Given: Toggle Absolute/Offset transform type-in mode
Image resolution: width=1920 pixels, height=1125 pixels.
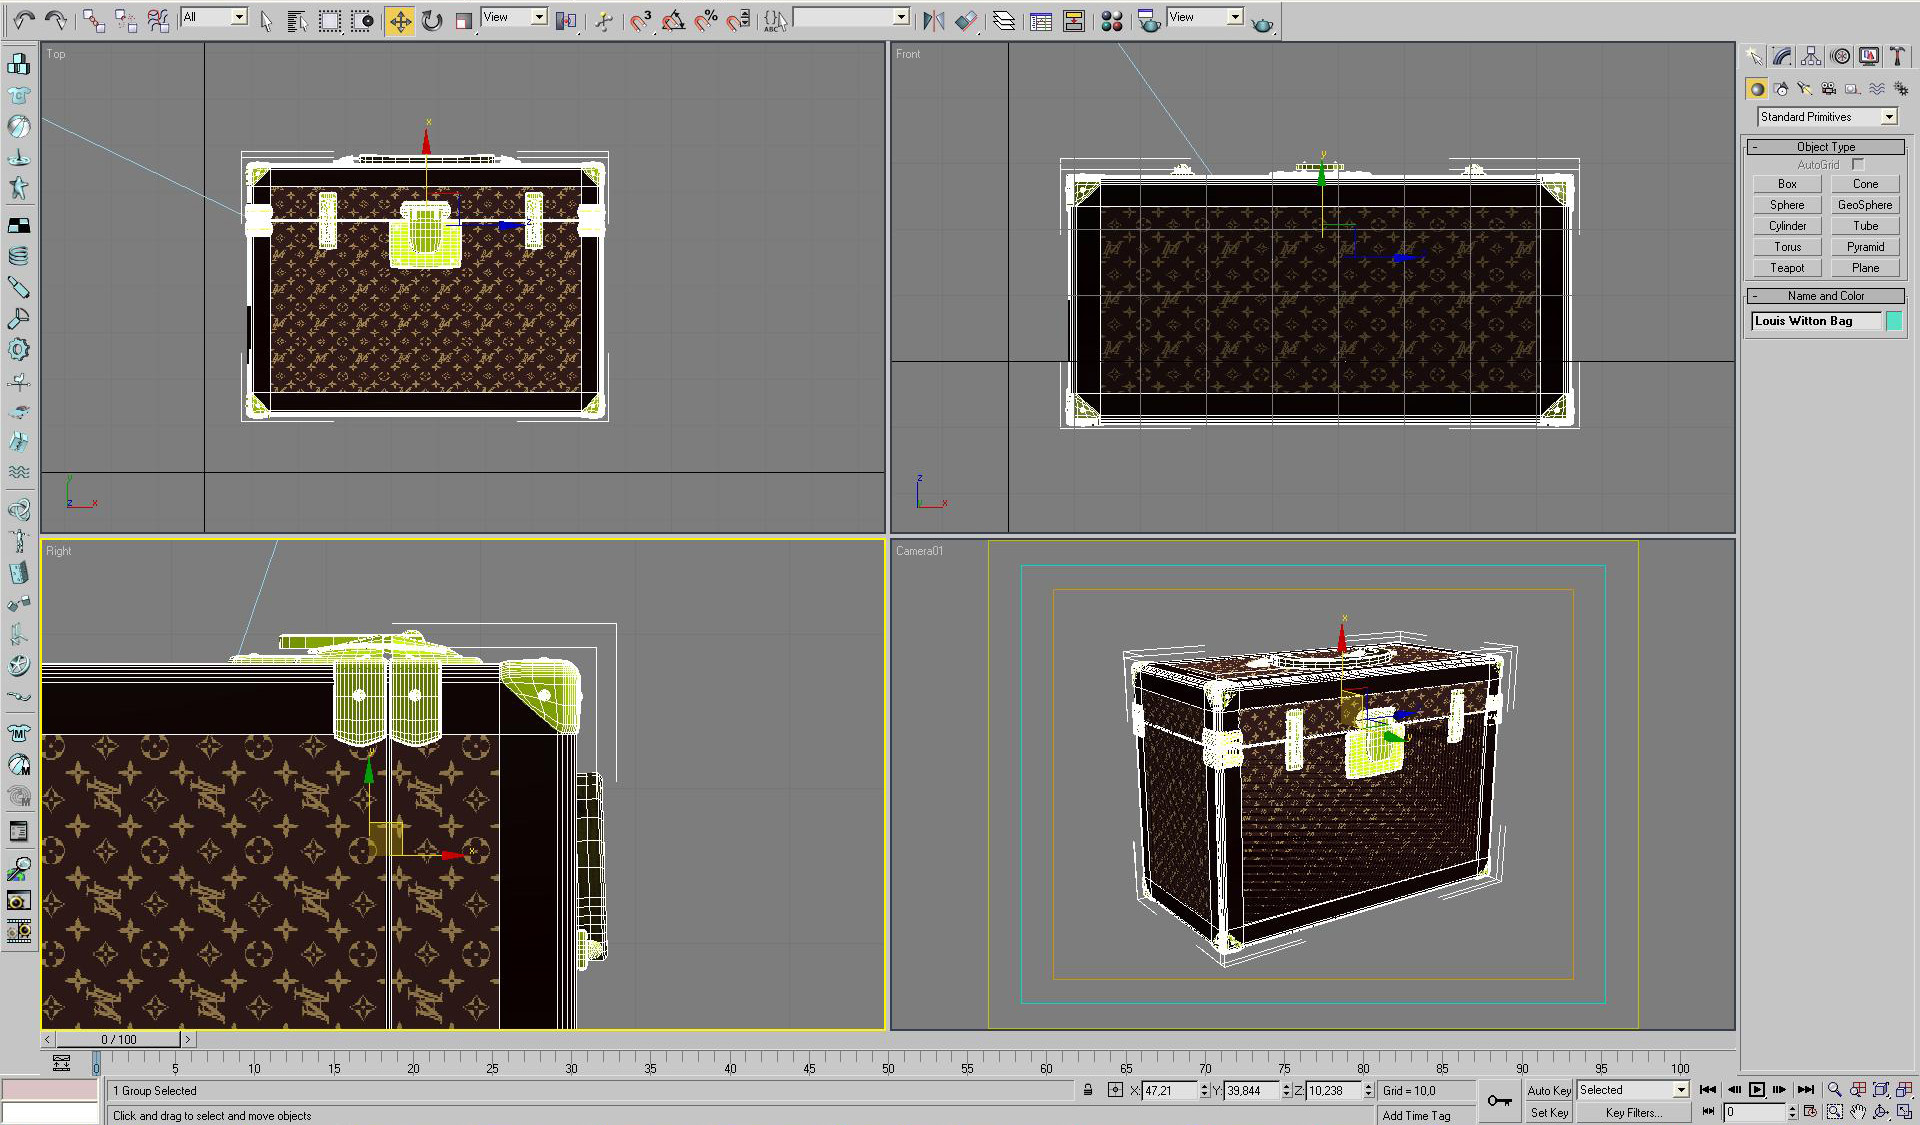Looking at the screenshot, I should [x=1115, y=1090].
